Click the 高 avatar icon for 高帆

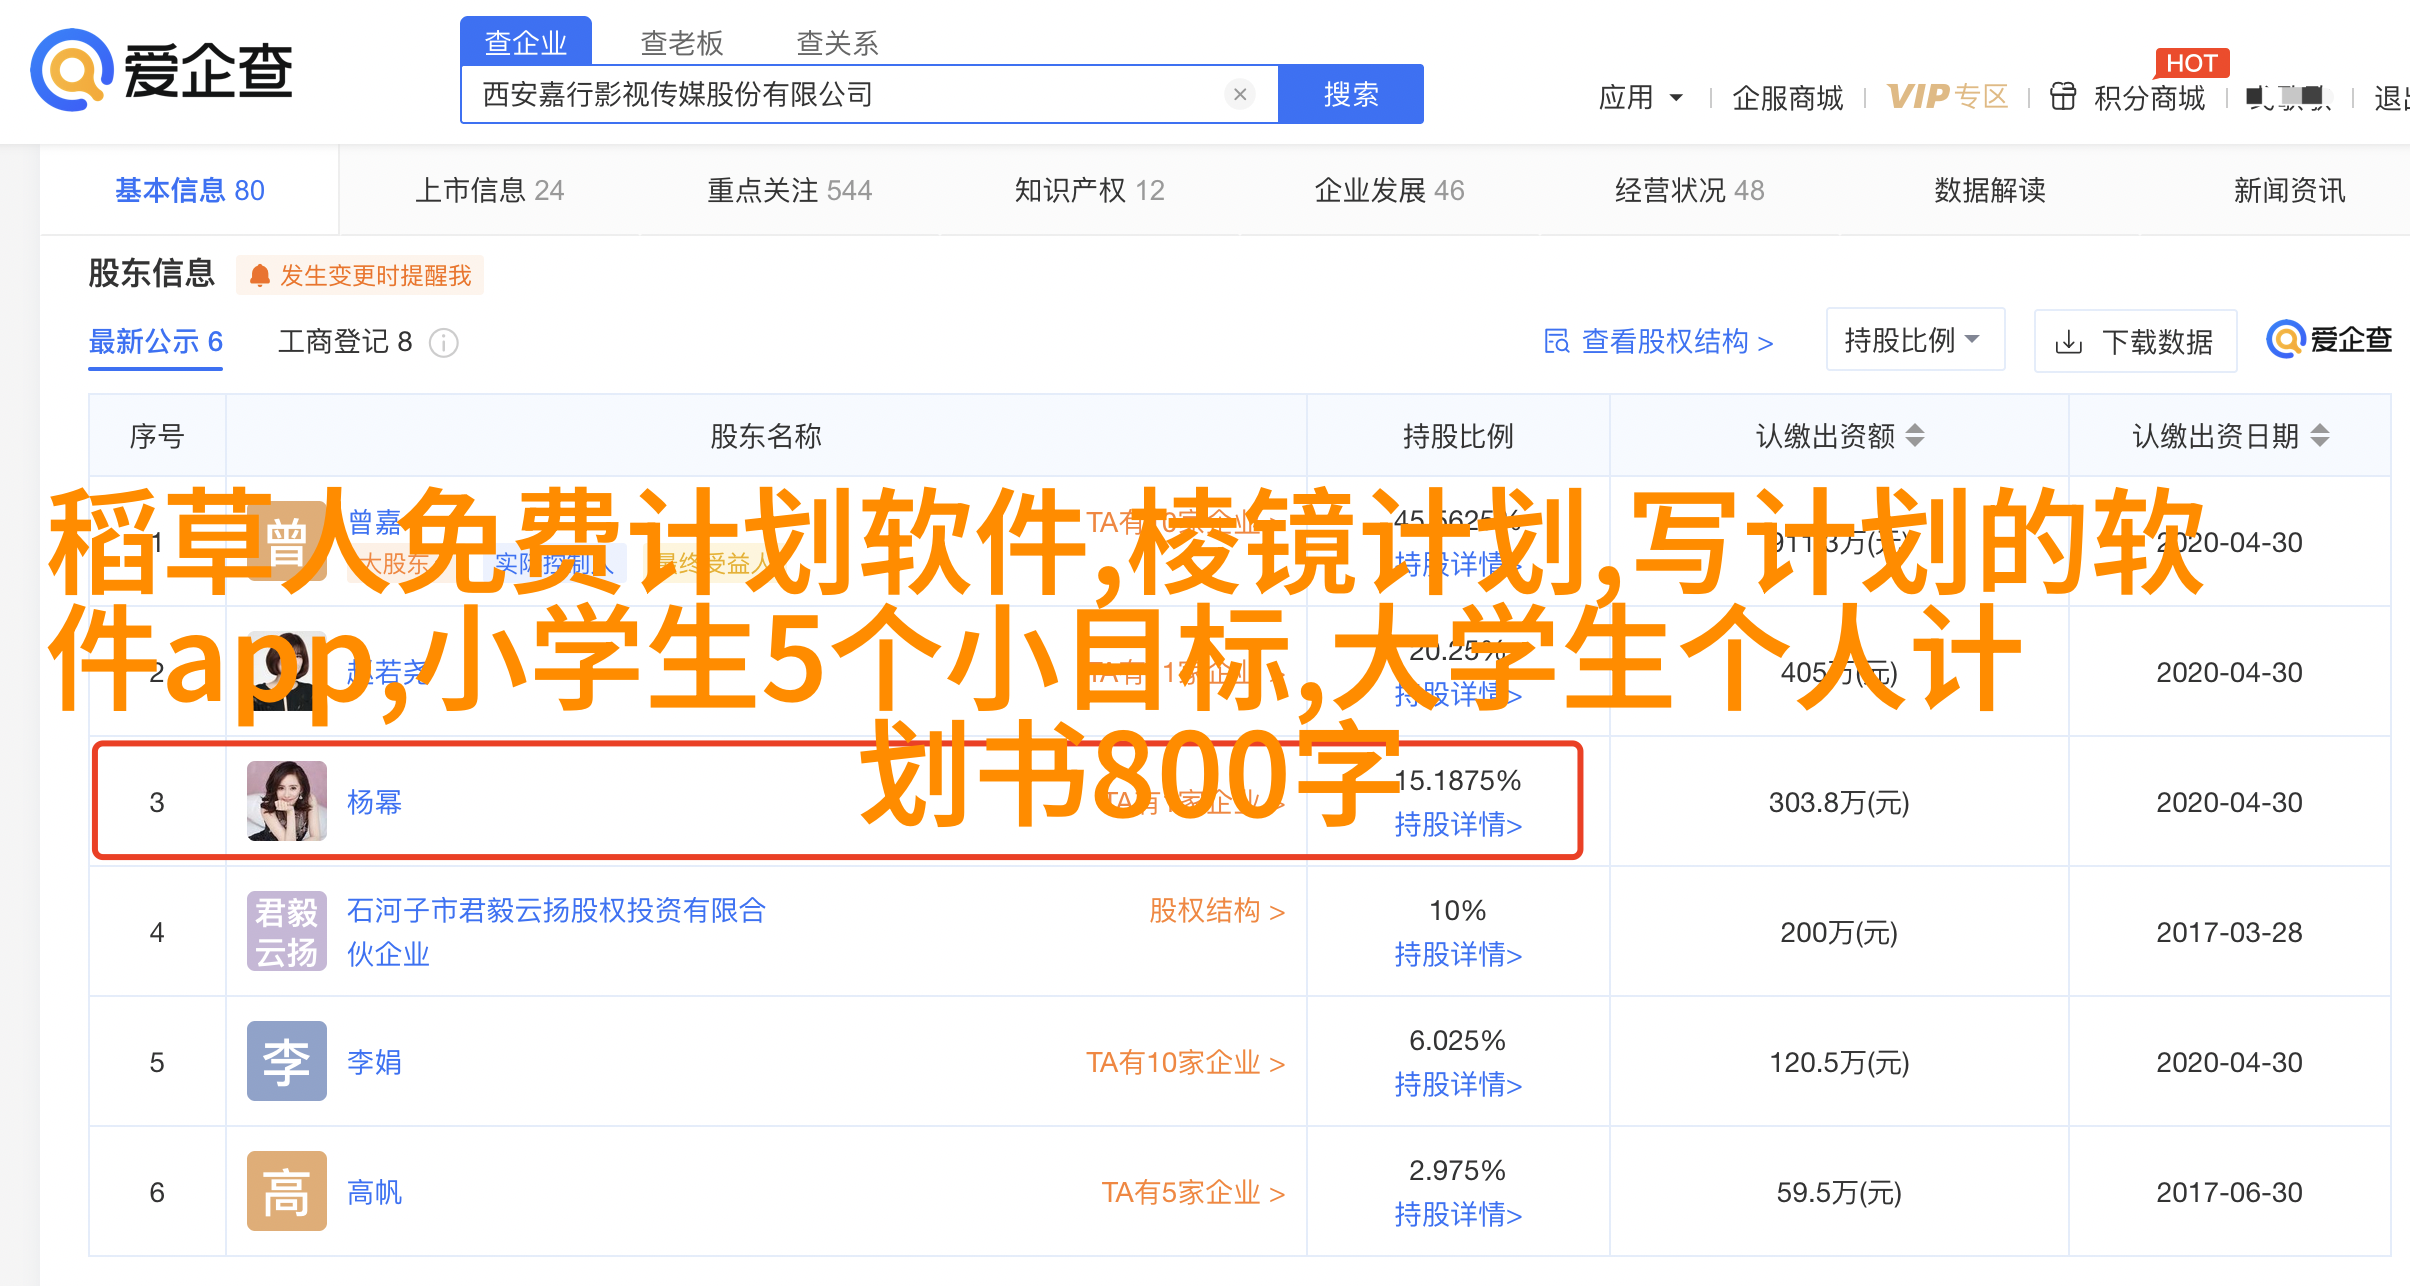[287, 1191]
